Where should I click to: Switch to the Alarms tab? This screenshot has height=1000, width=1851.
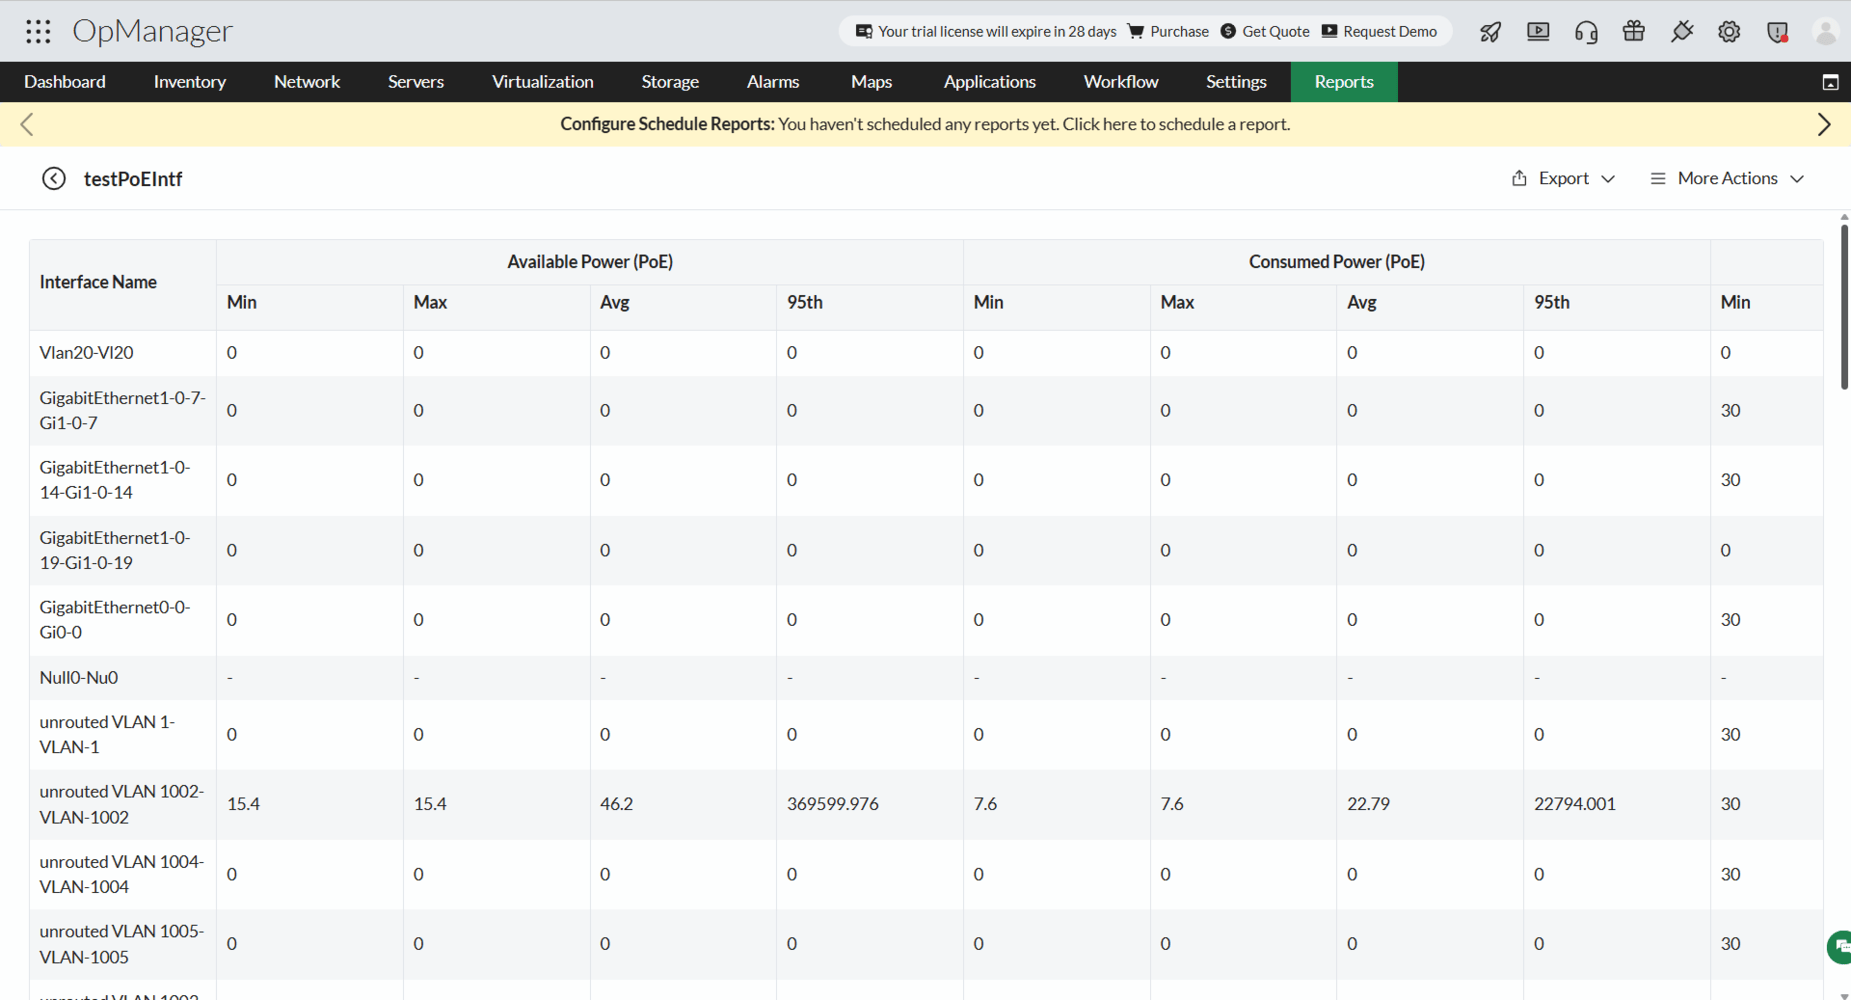[773, 82]
